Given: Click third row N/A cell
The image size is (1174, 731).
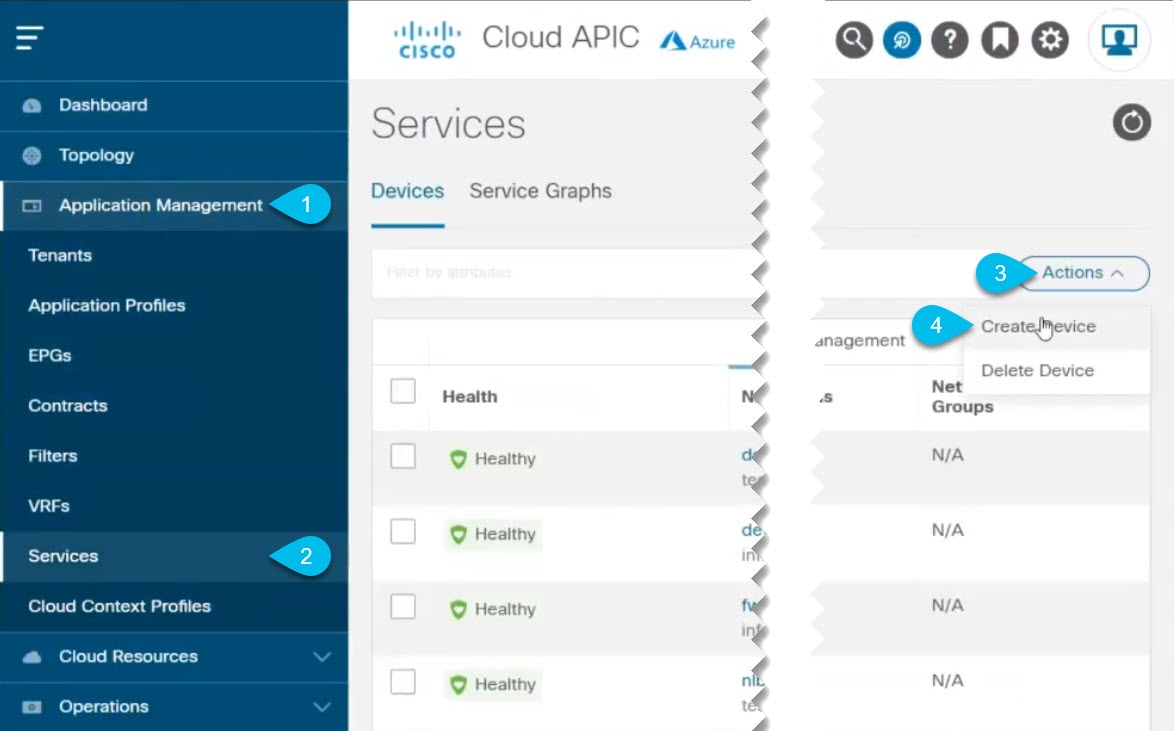Looking at the screenshot, I should [x=947, y=606].
